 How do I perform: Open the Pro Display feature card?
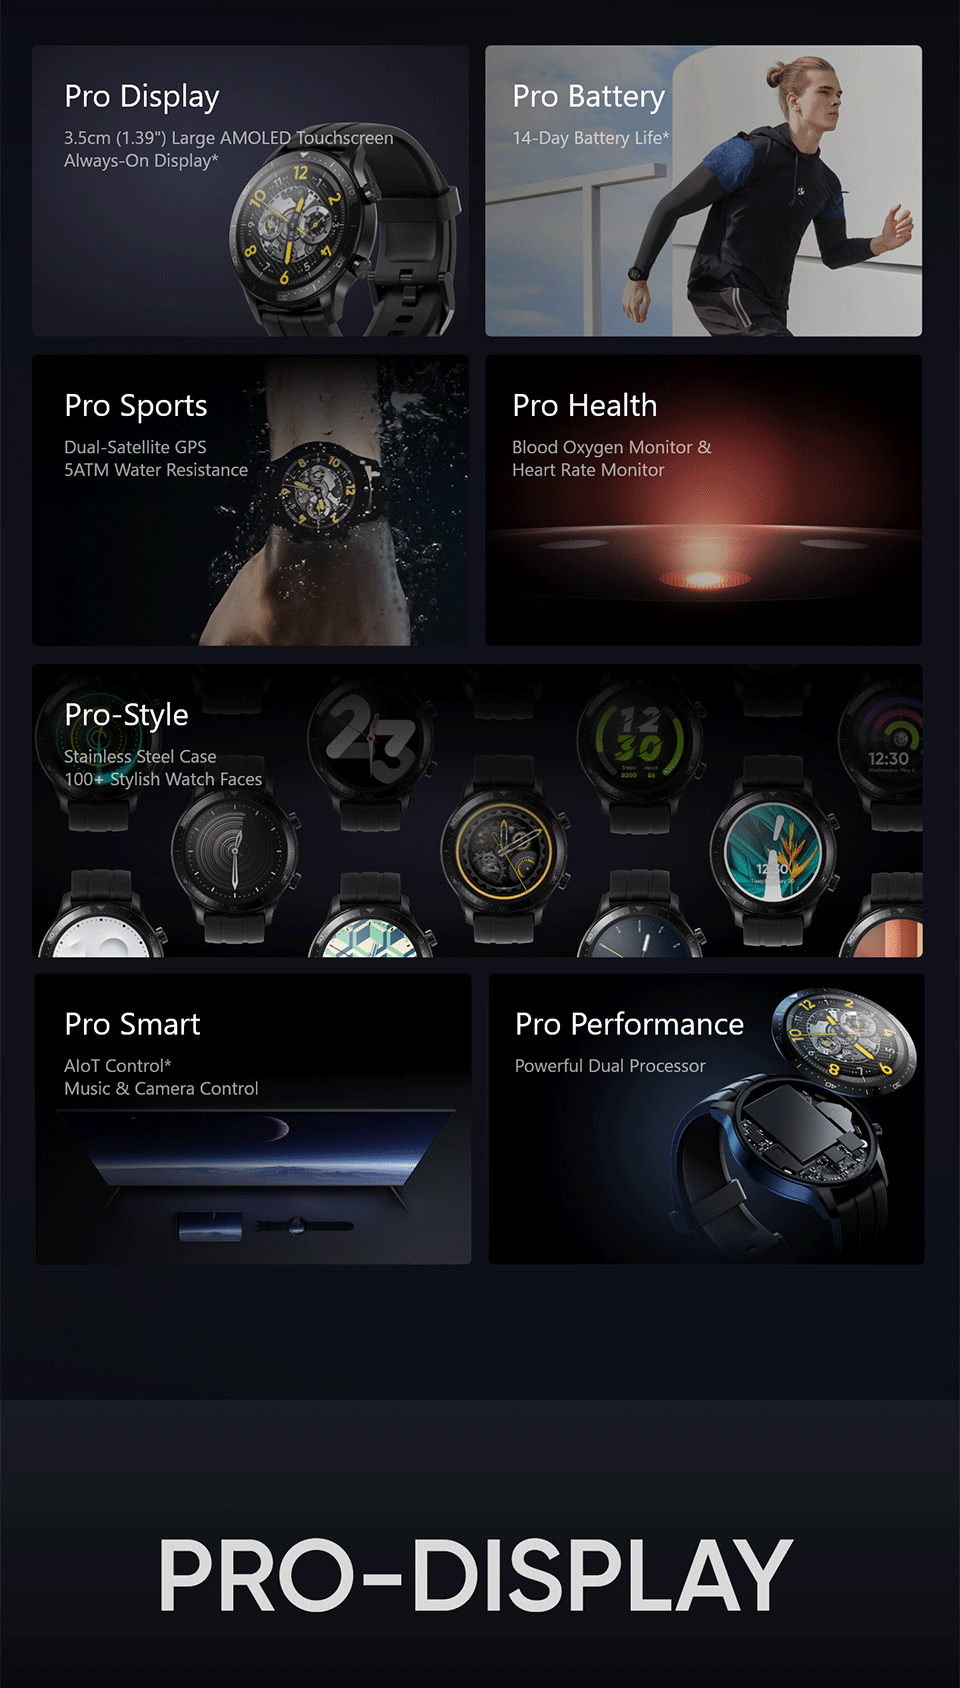[x=250, y=190]
